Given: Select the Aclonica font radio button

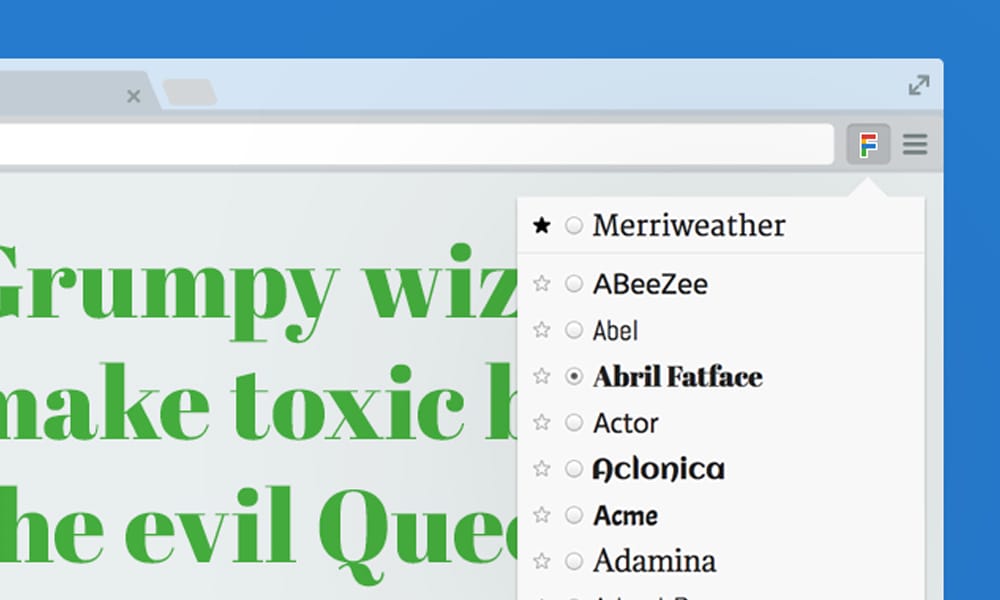Looking at the screenshot, I should [x=573, y=469].
